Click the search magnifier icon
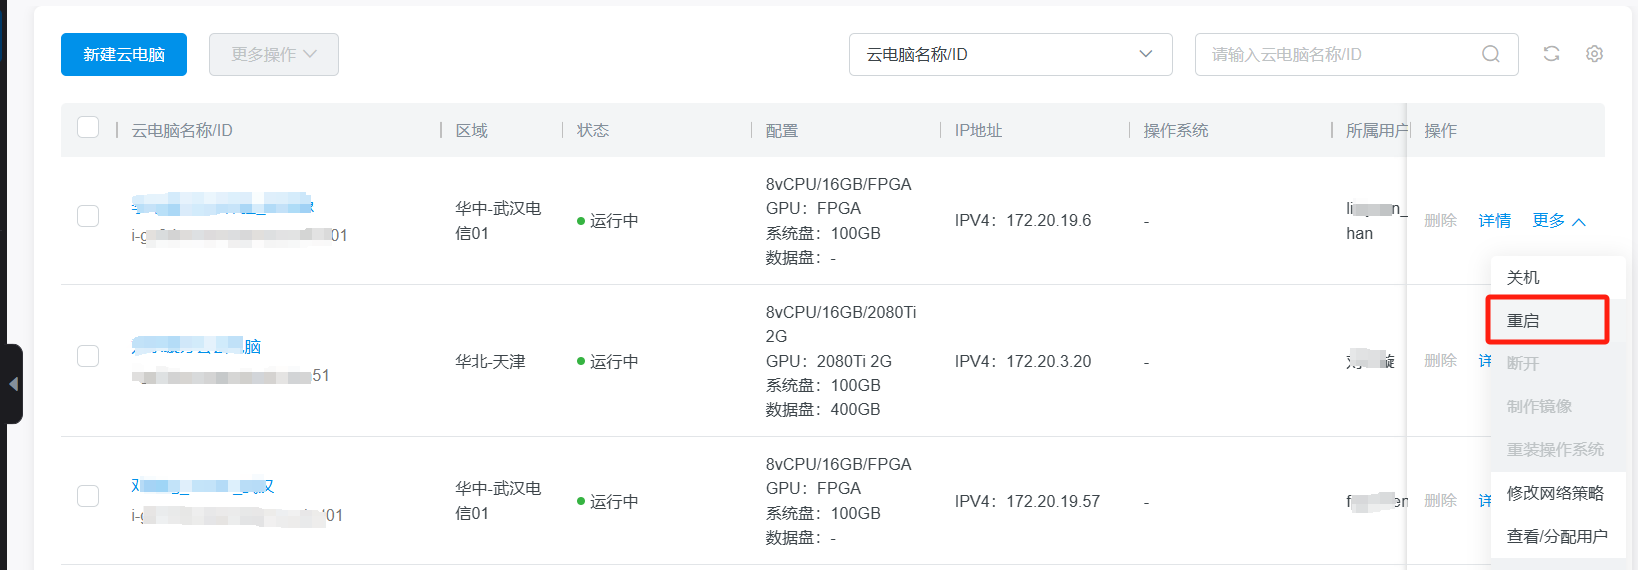The image size is (1638, 570). (x=1490, y=54)
